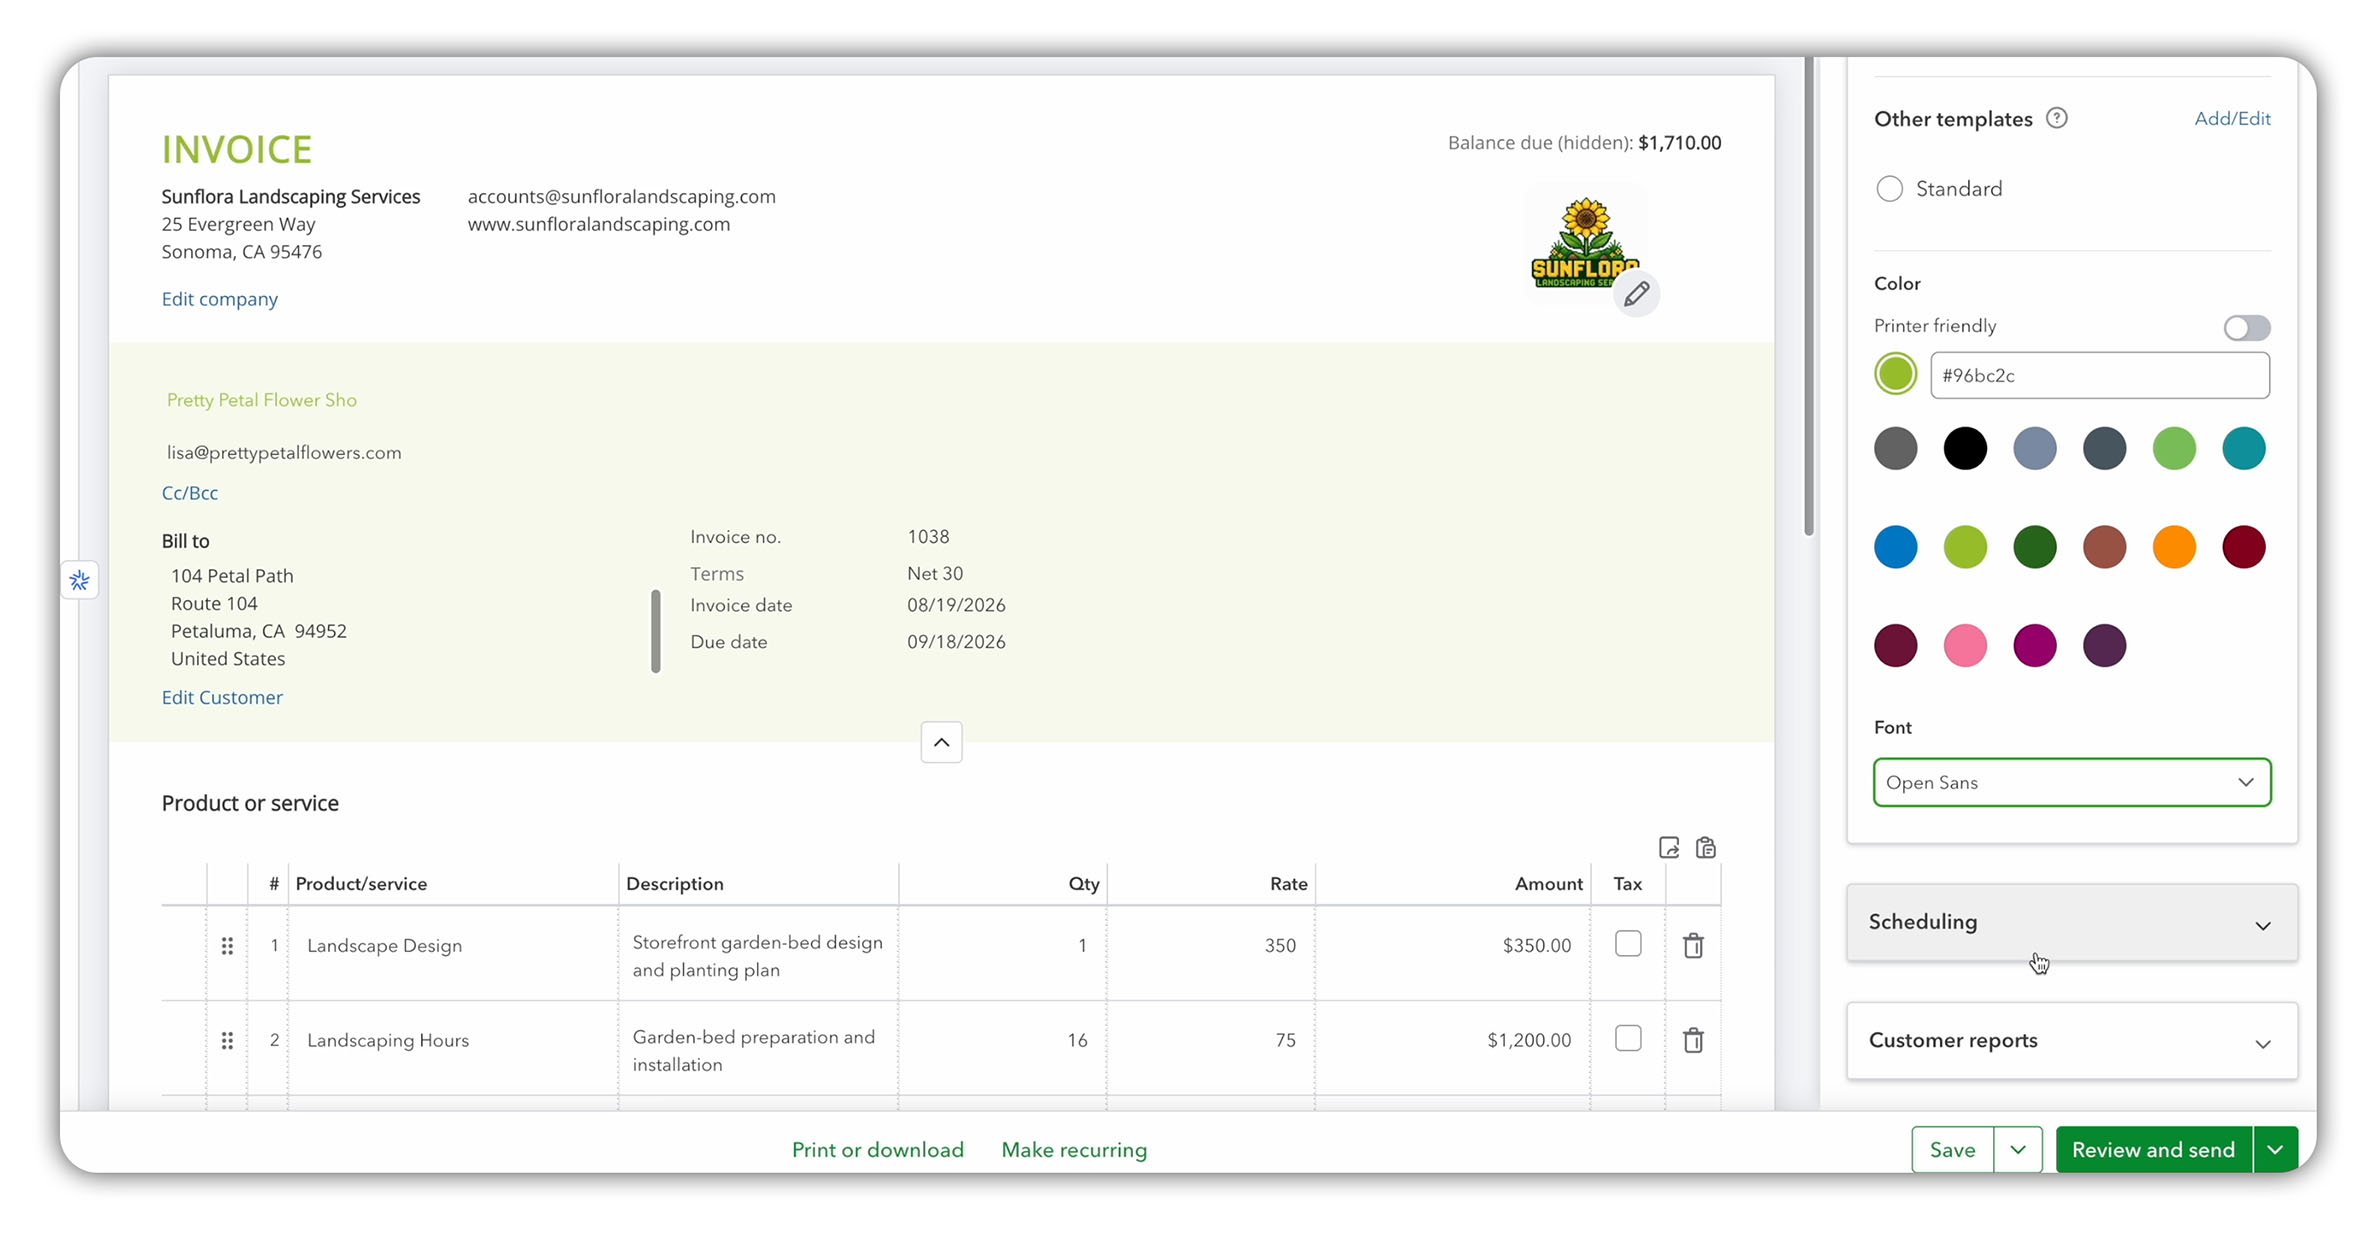
Task: Expand the Scheduling section
Action: click(x=2071, y=922)
